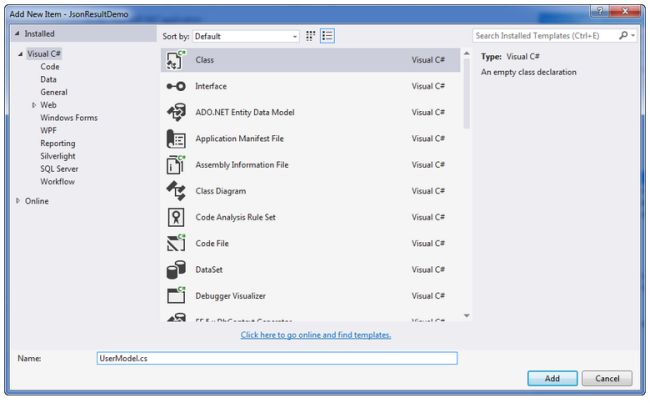Expand the Online section
Viewport: 650px width, 403px height.
pyautogui.click(x=18, y=201)
